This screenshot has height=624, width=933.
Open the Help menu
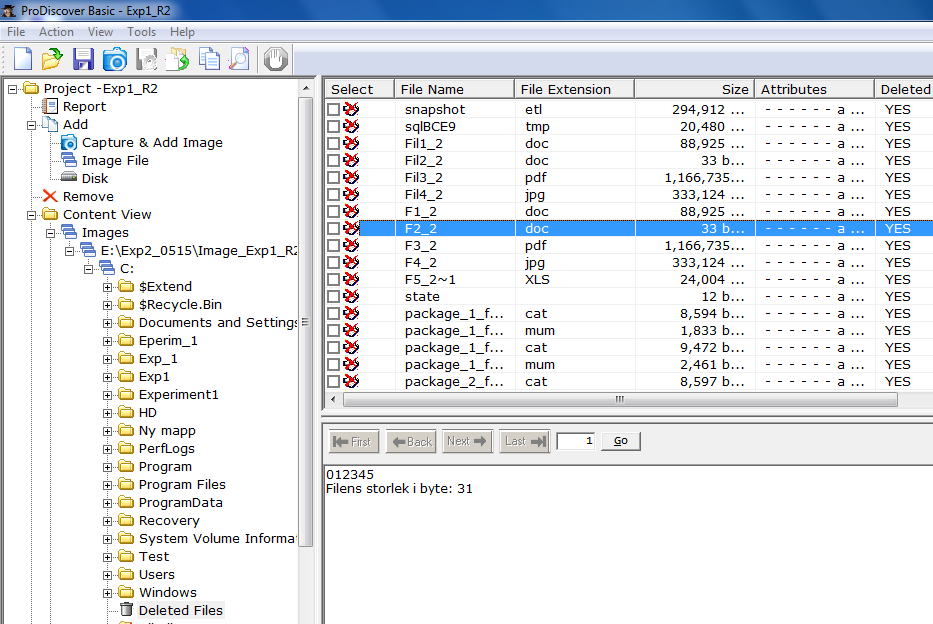click(182, 32)
